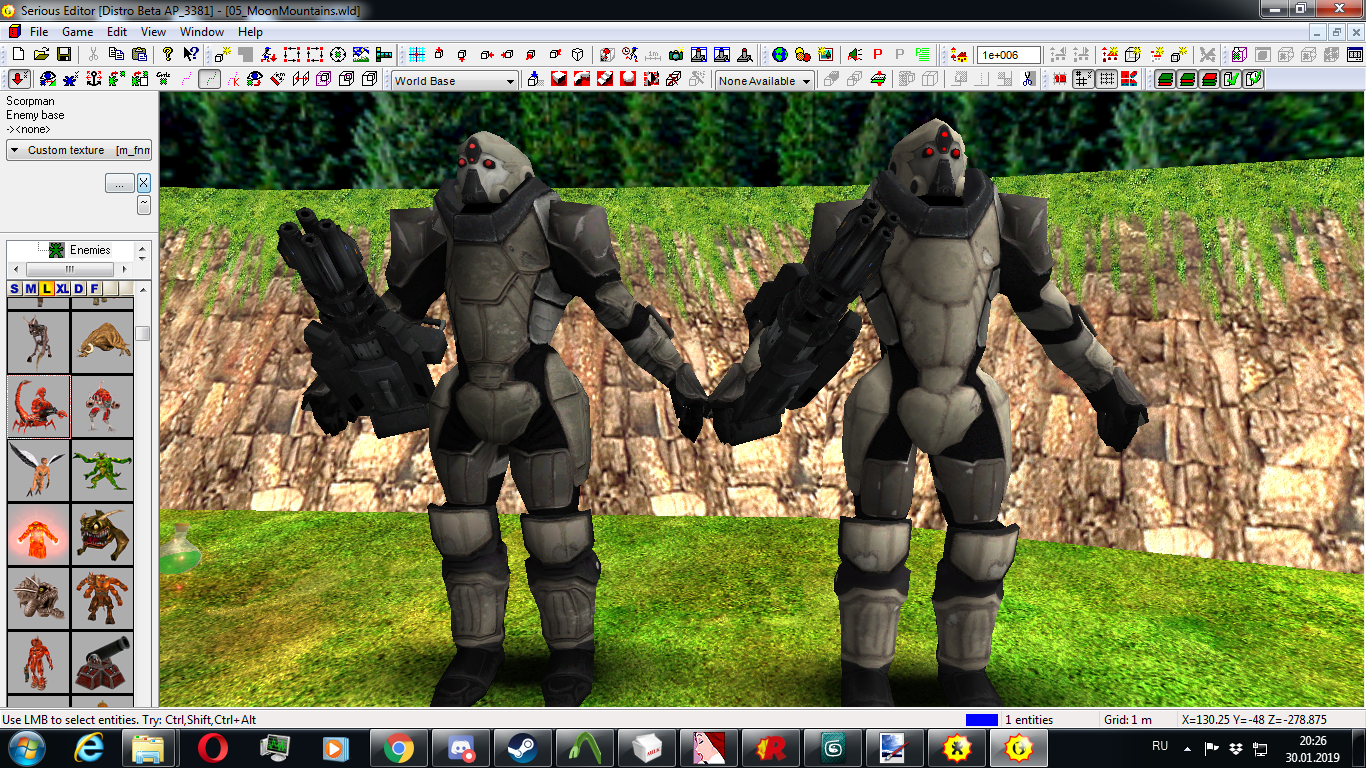The width and height of the screenshot is (1366, 768).
Task: Paste from clipboard
Action: click(140, 54)
